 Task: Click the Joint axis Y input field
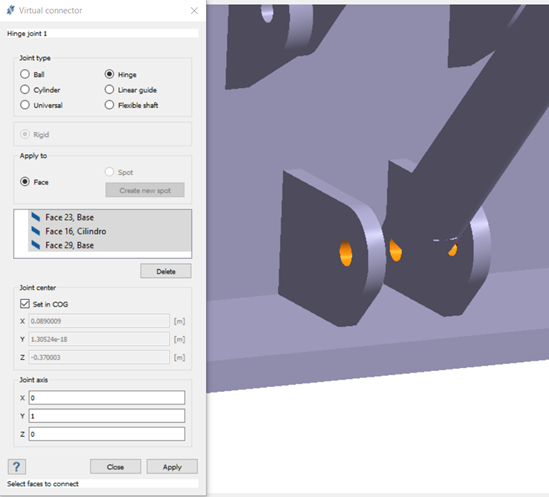tap(107, 416)
